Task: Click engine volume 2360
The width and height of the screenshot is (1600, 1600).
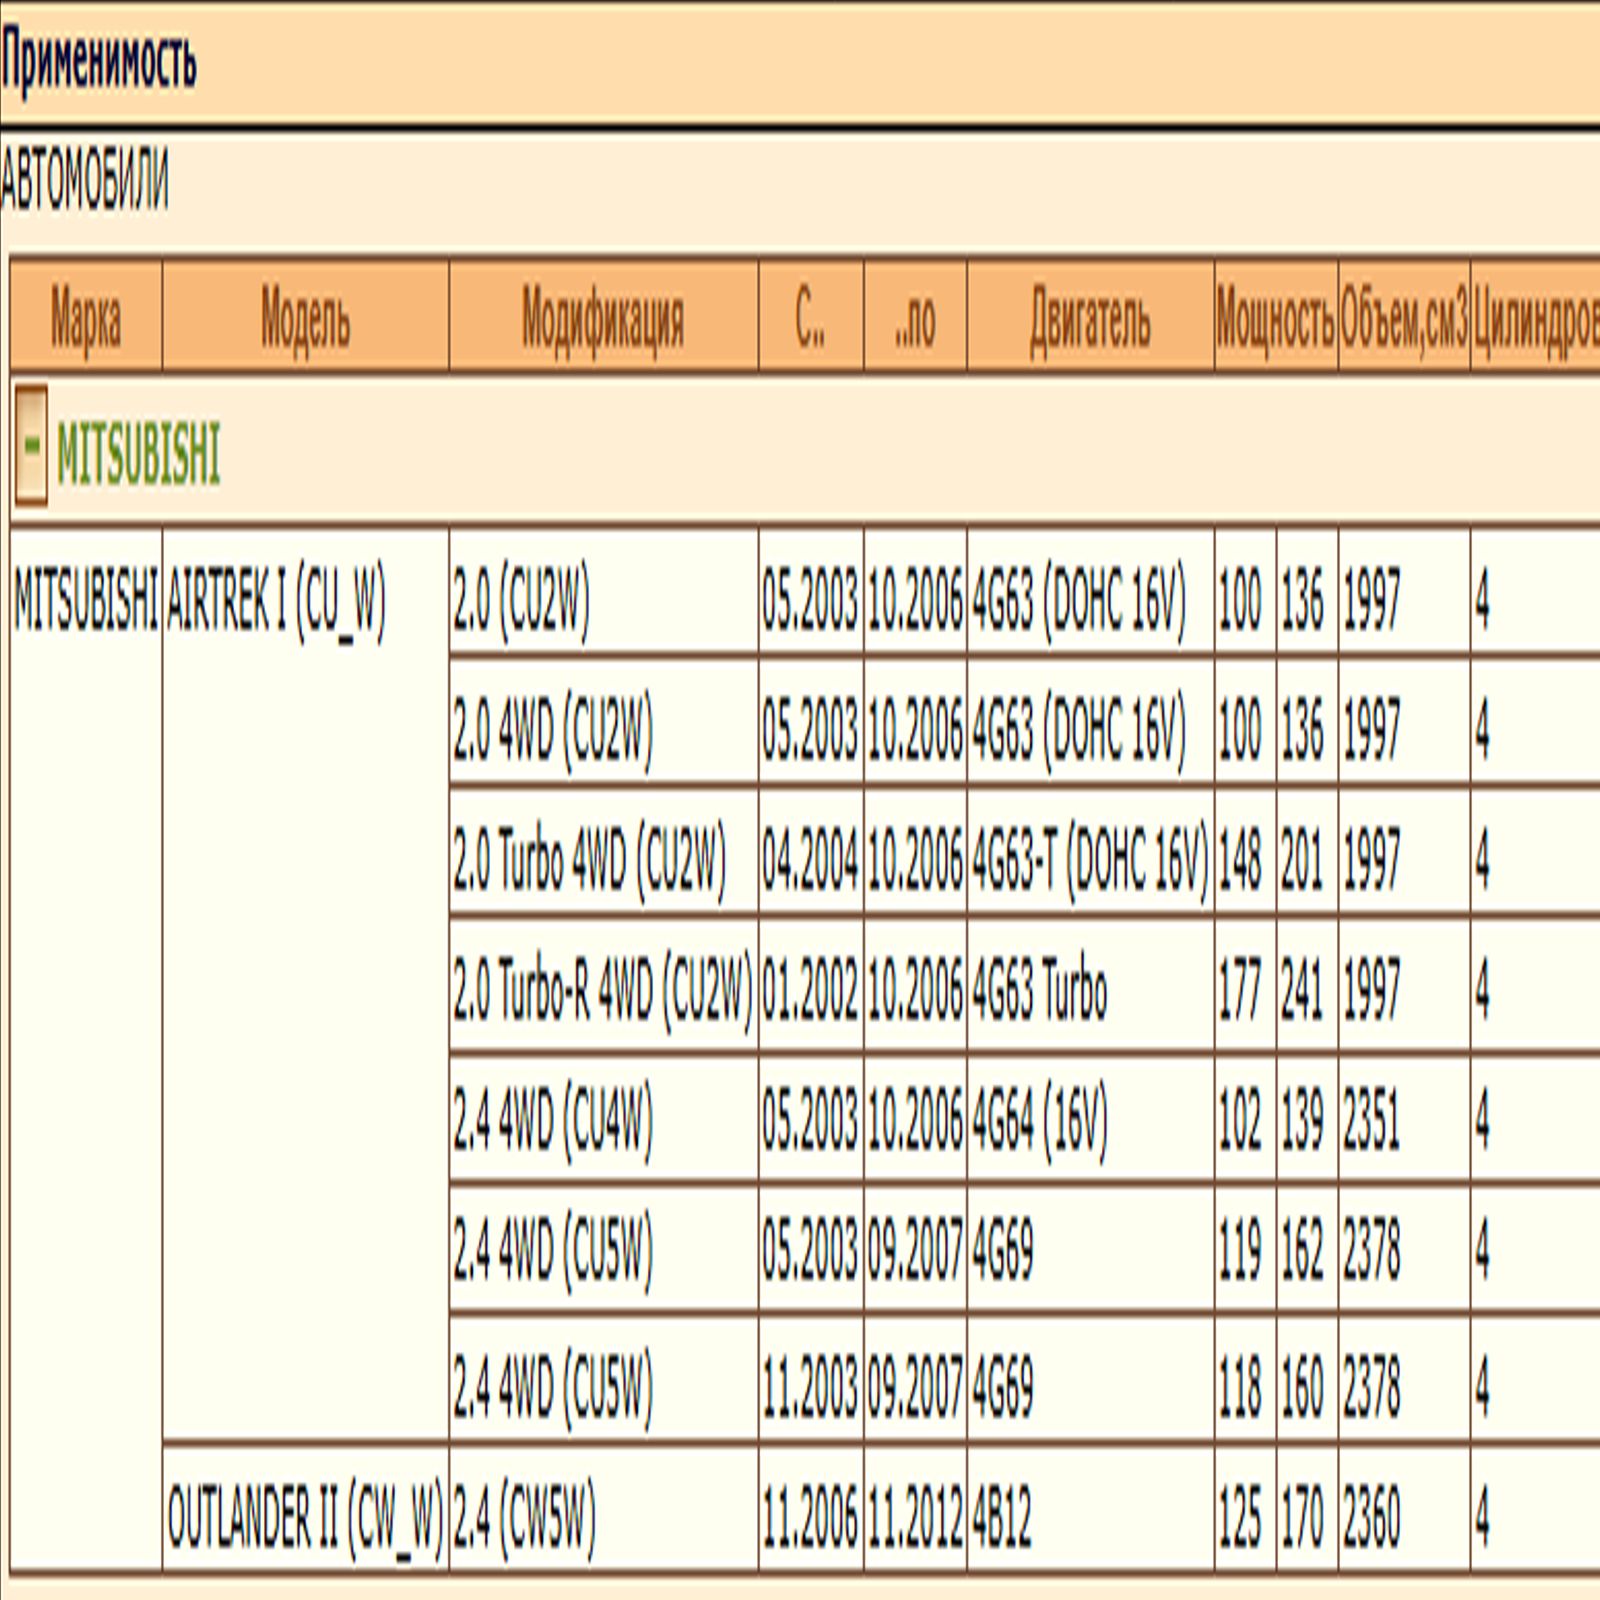Action: (x=1371, y=1519)
